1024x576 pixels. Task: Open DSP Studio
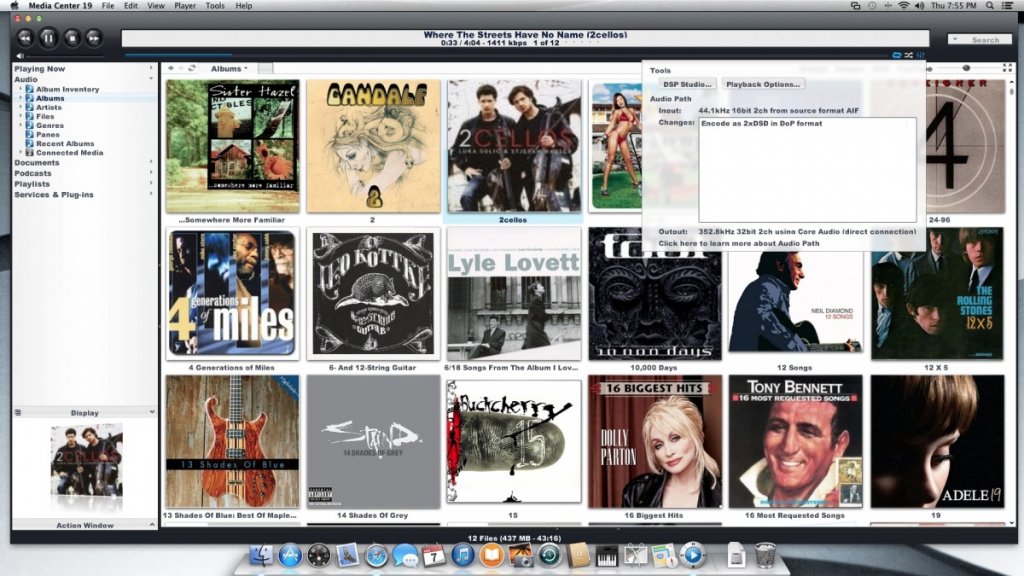(687, 84)
